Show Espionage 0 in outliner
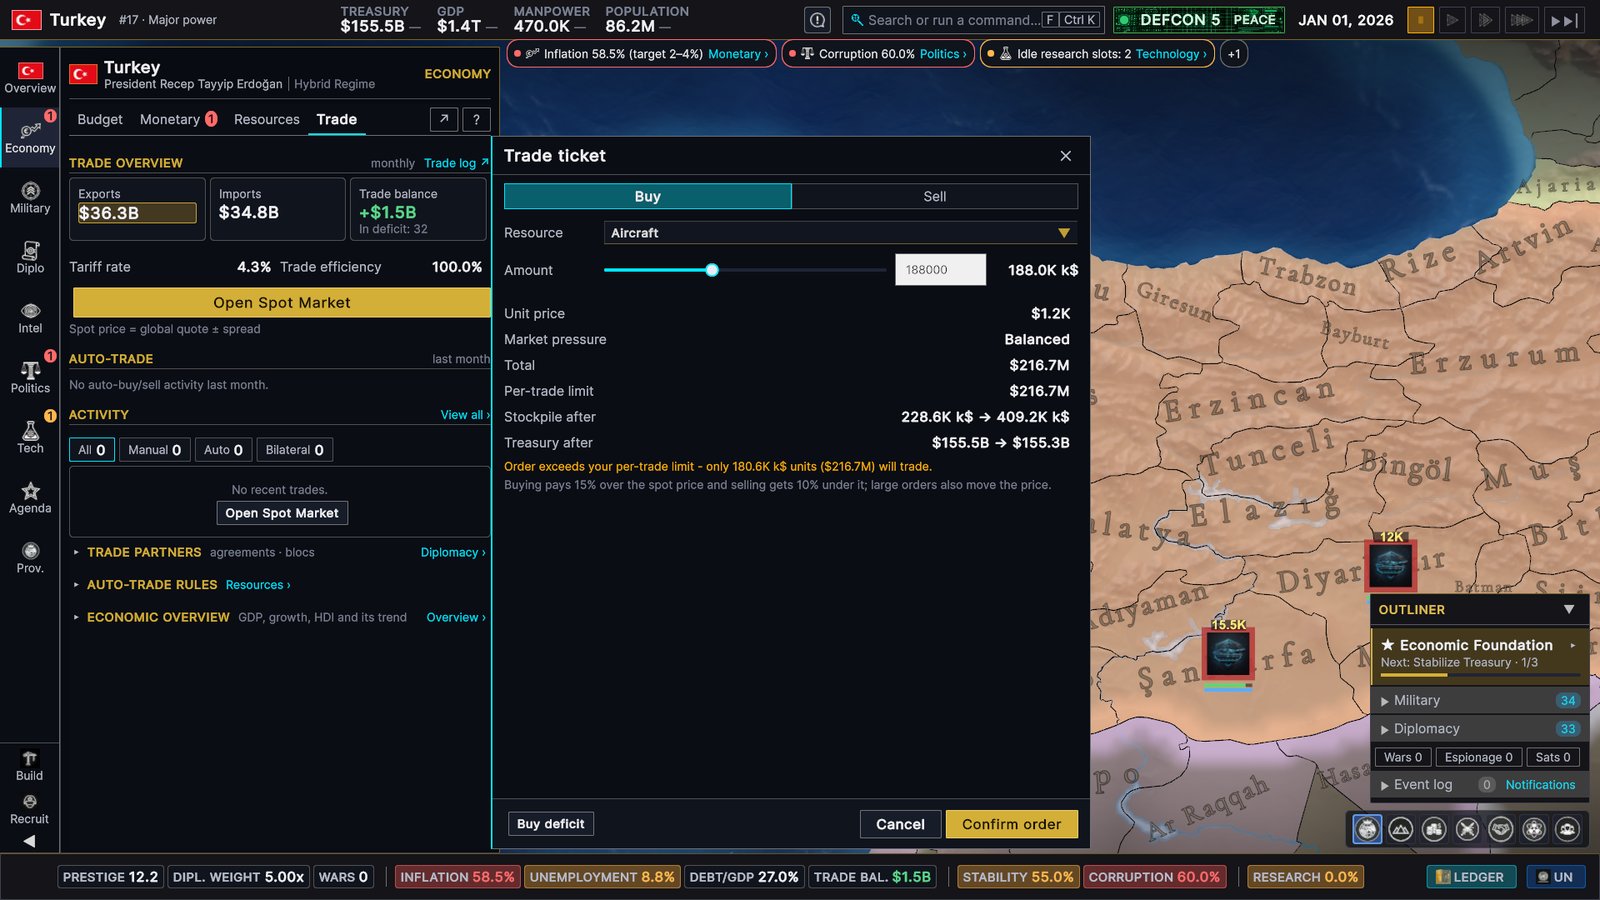1600x900 pixels. (1479, 757)
